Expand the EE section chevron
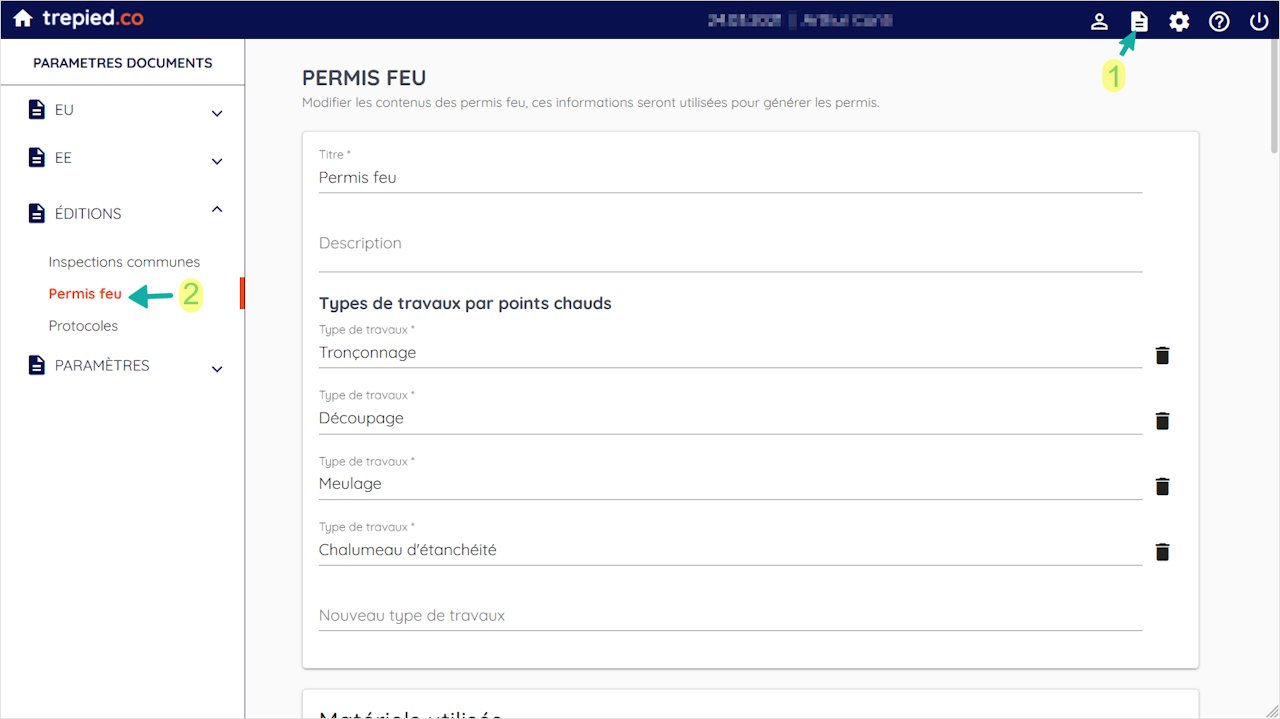Image resolution: width=1280 pixels, height=719 pixels. coord(217,161)
